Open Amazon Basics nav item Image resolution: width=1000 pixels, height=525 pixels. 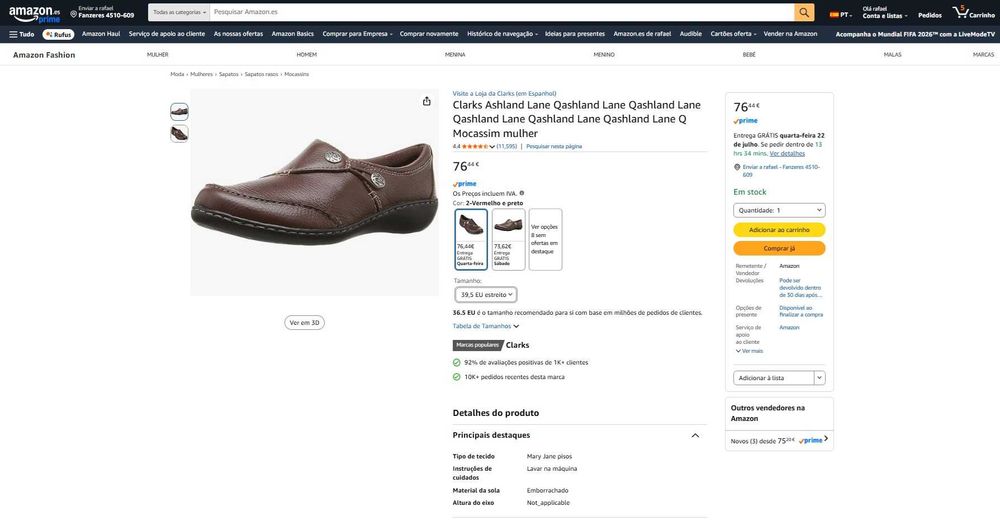tap(293, 34)
